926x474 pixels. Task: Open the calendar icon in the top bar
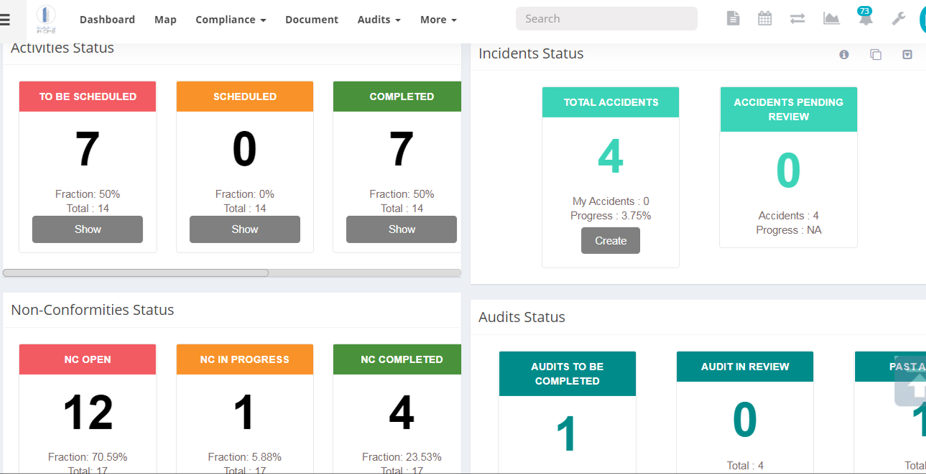point(765,19)
